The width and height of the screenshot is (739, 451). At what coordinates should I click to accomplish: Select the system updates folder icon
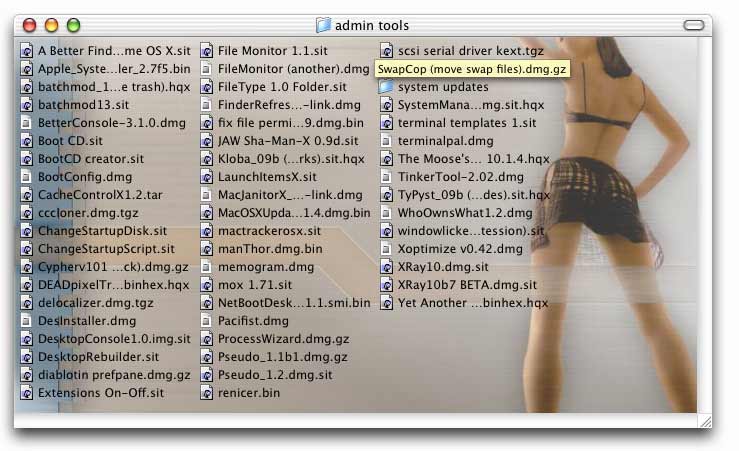[386, 87]
